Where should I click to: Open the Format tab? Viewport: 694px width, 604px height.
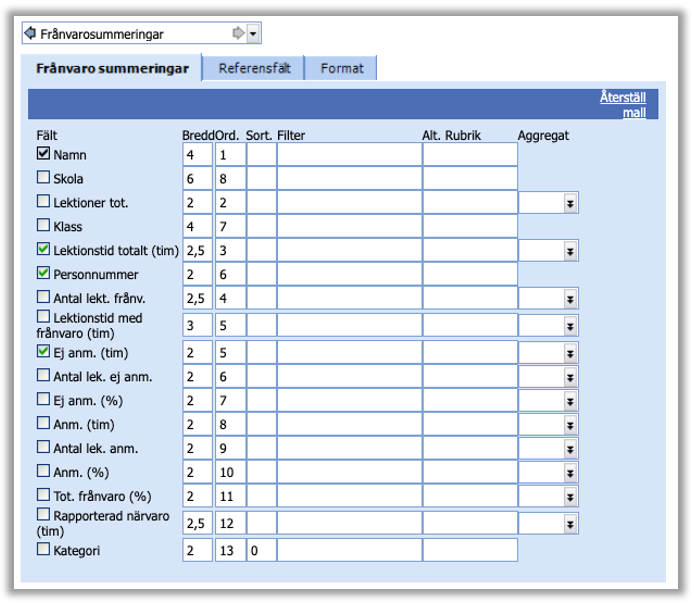[x=341, y=69]
